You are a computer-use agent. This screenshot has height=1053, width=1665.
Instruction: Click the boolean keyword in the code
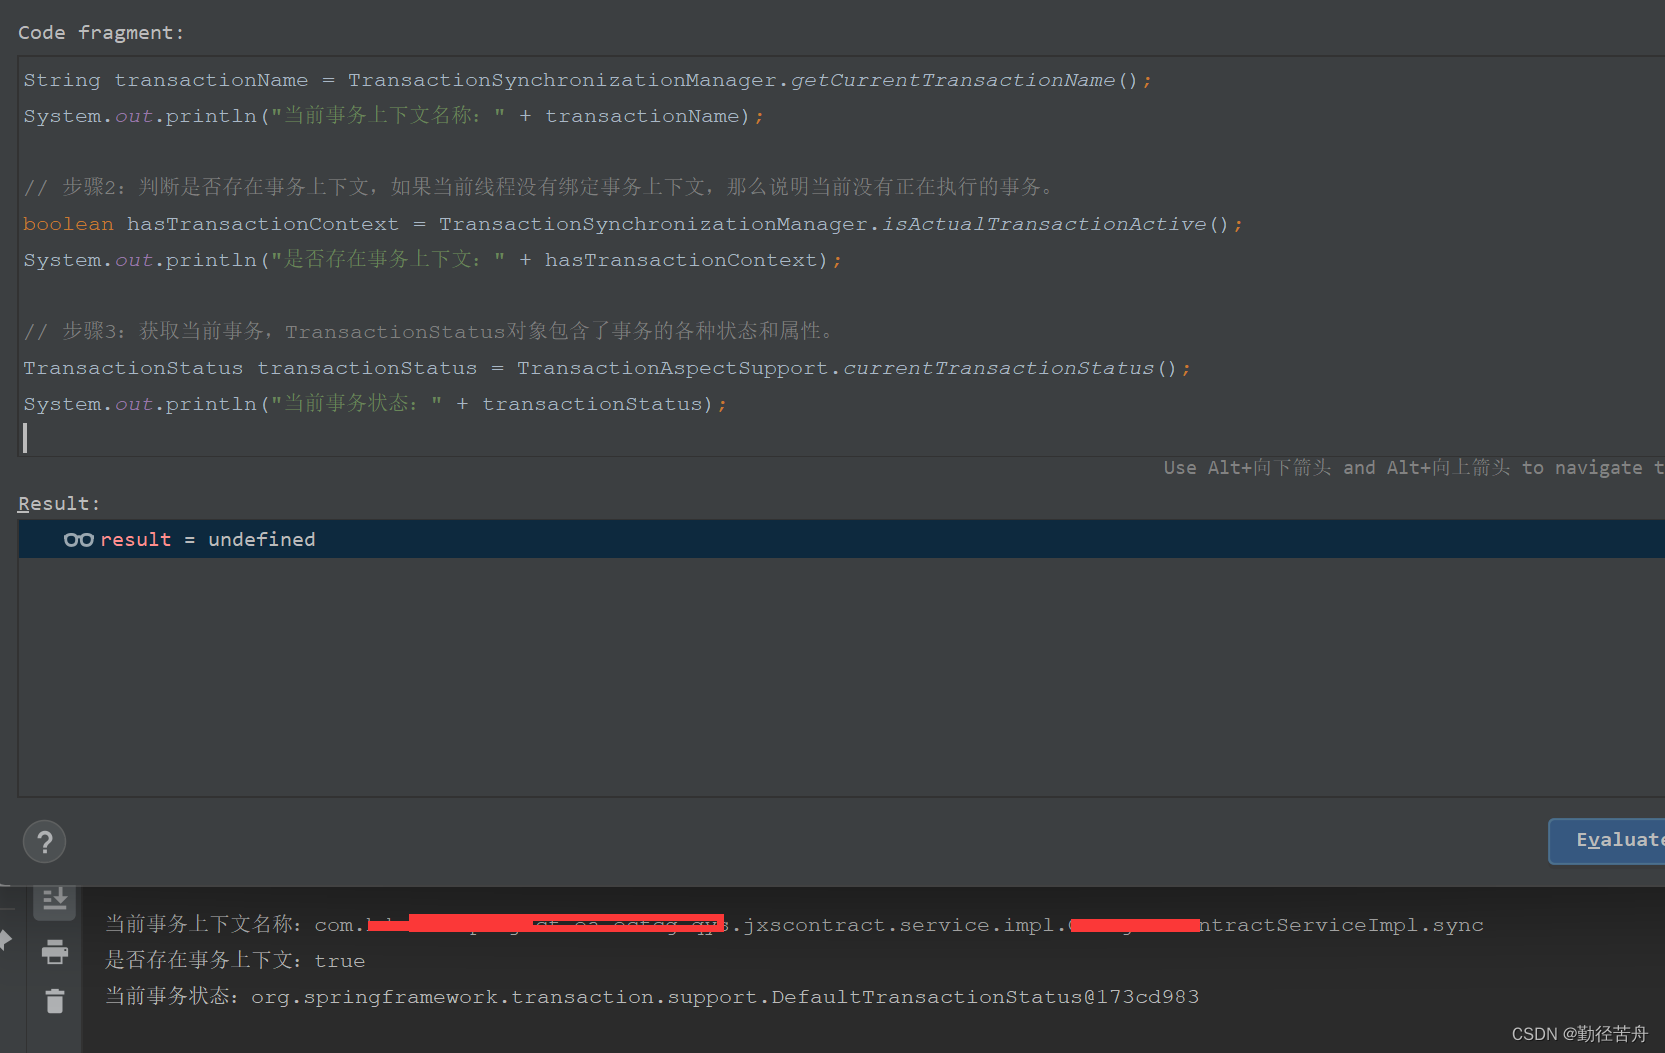(x=68, y=224)
